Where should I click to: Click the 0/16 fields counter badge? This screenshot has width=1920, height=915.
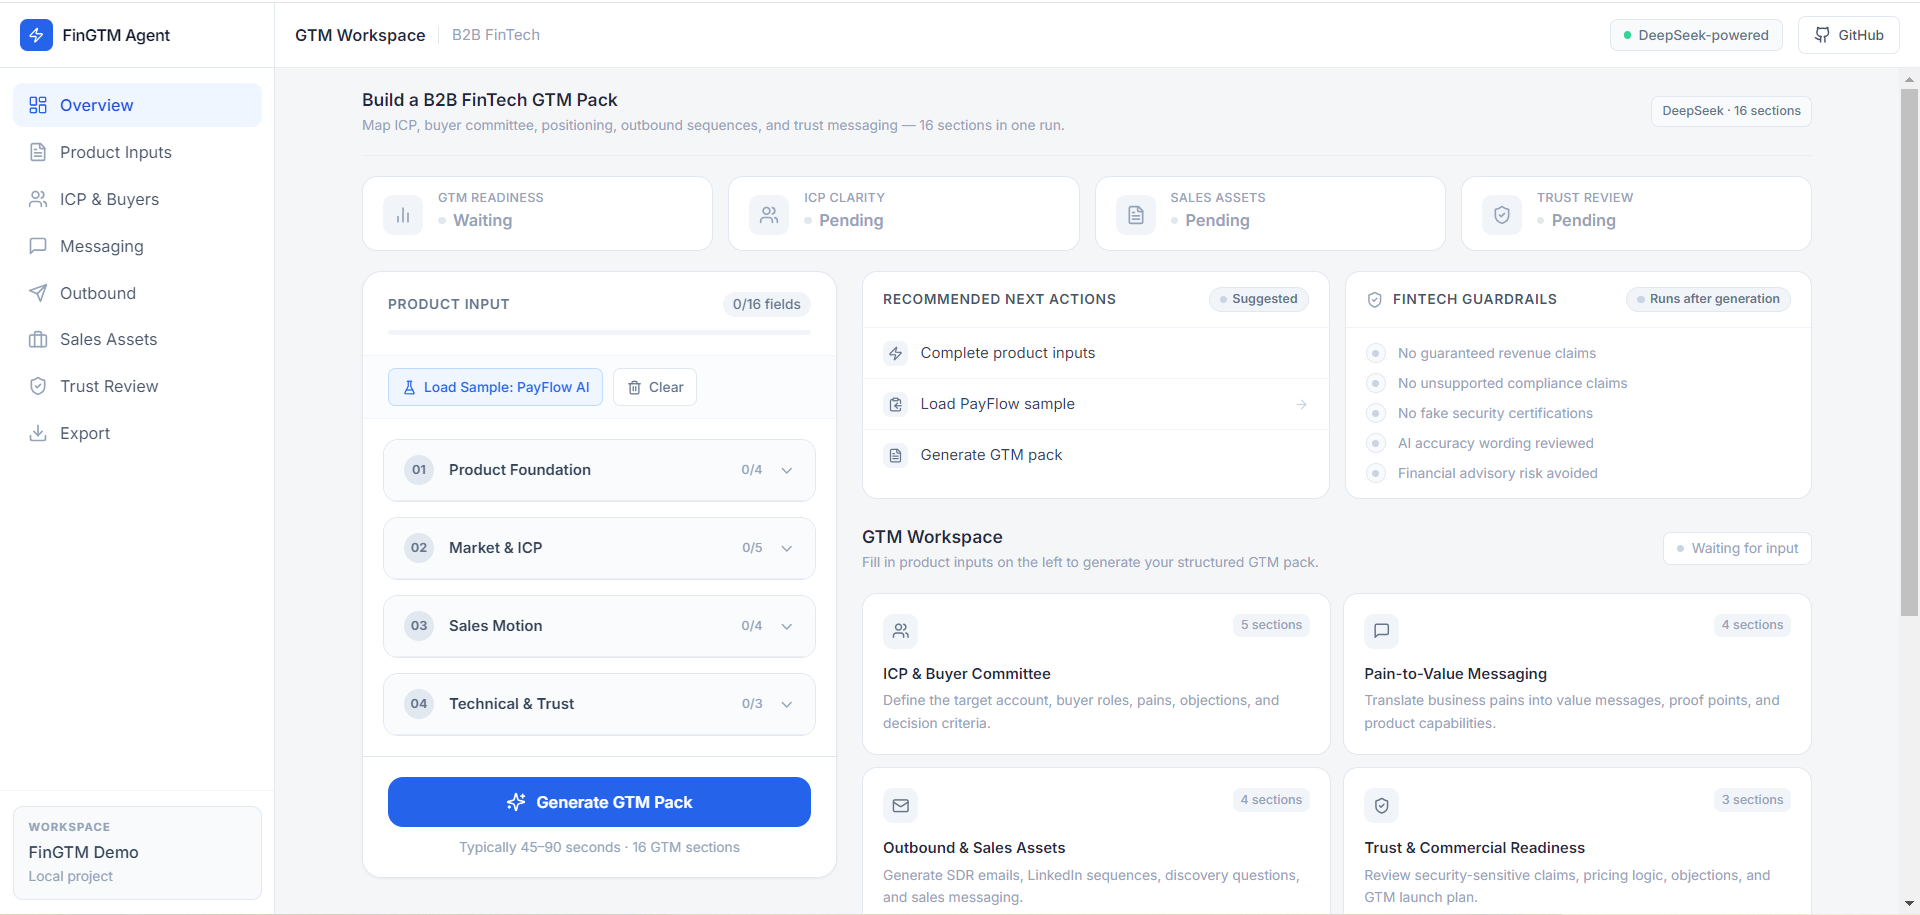pos(767,304)
